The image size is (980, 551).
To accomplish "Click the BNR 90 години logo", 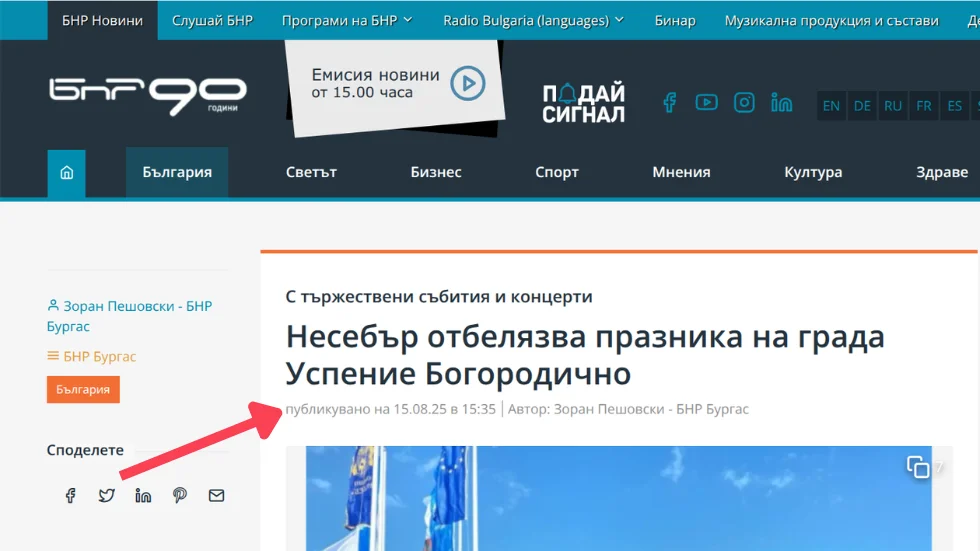I will (148, 97).
